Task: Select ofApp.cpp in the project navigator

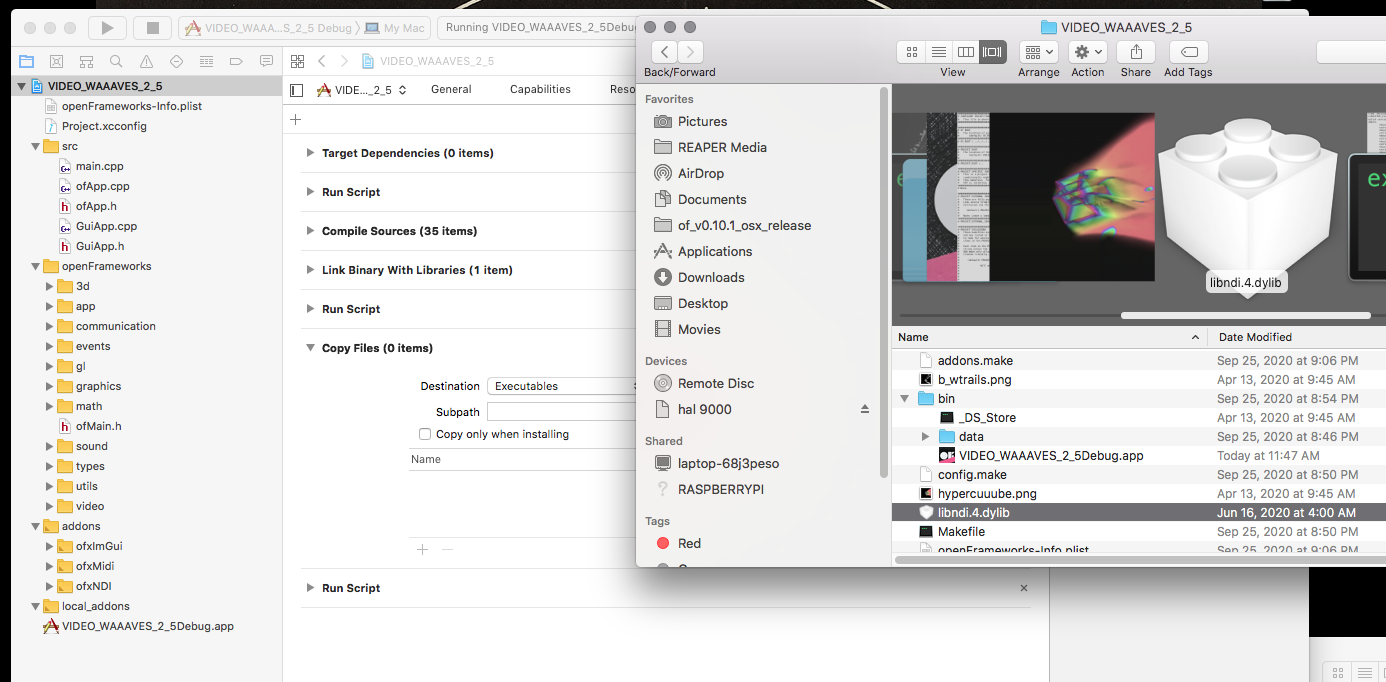Action: tap(102, 186)
